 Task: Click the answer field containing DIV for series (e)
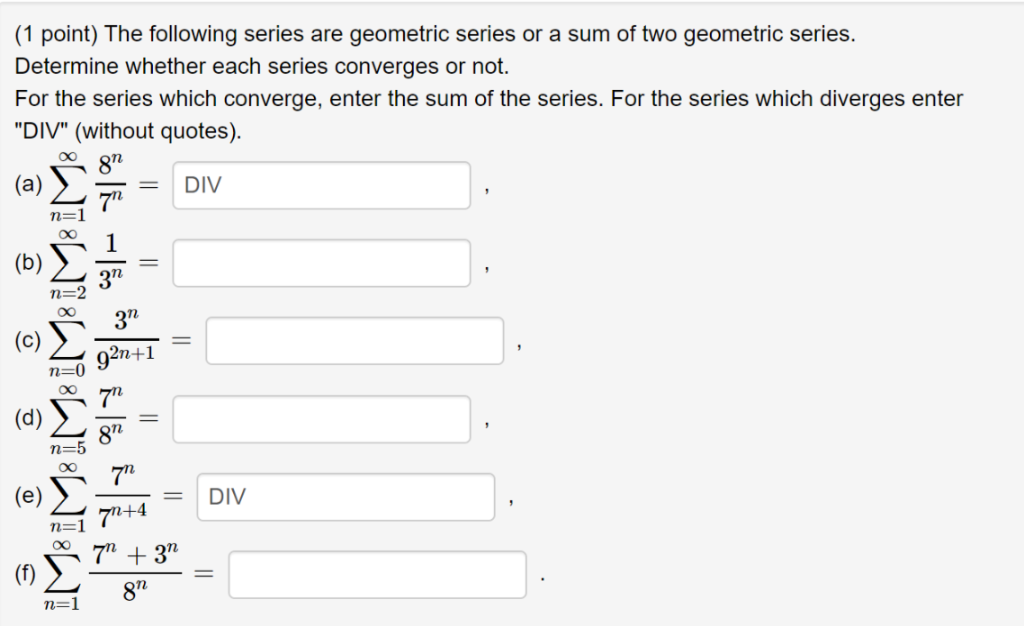(345, 495)
